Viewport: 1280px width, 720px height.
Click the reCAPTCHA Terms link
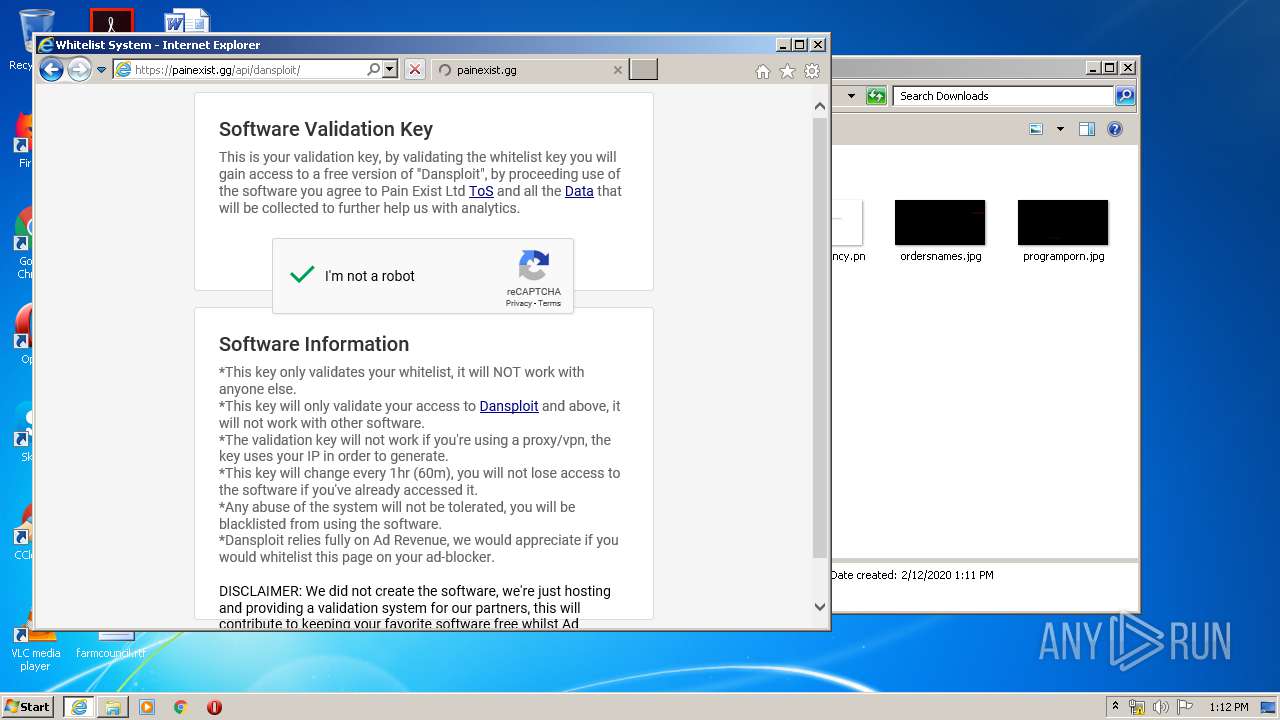point(550,303)
